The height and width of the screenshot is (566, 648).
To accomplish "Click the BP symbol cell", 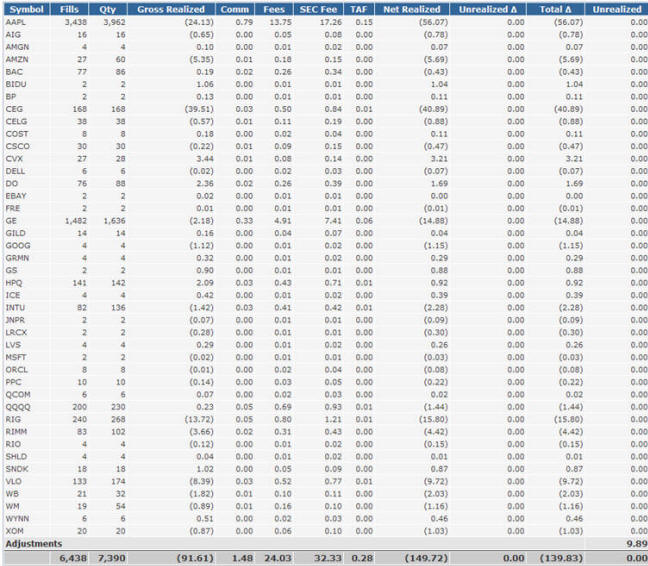I will (11, 97).
